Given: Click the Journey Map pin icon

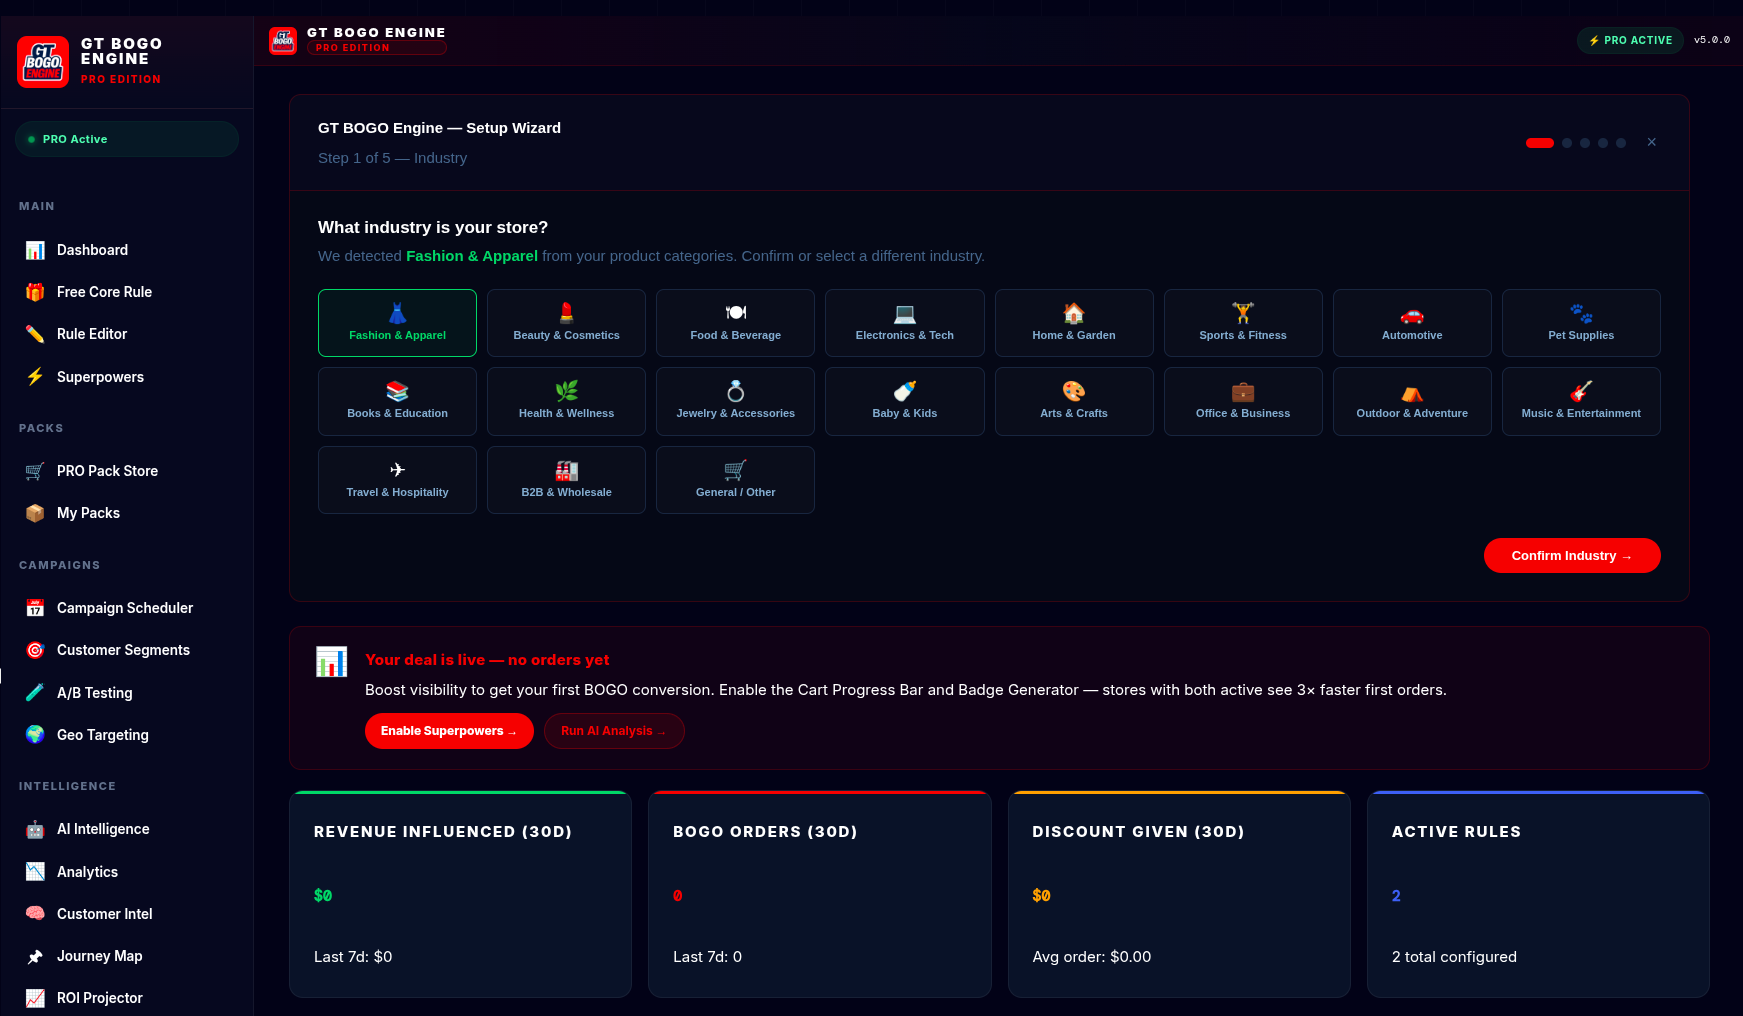Looking at the screenshot, I should [35, 956].
